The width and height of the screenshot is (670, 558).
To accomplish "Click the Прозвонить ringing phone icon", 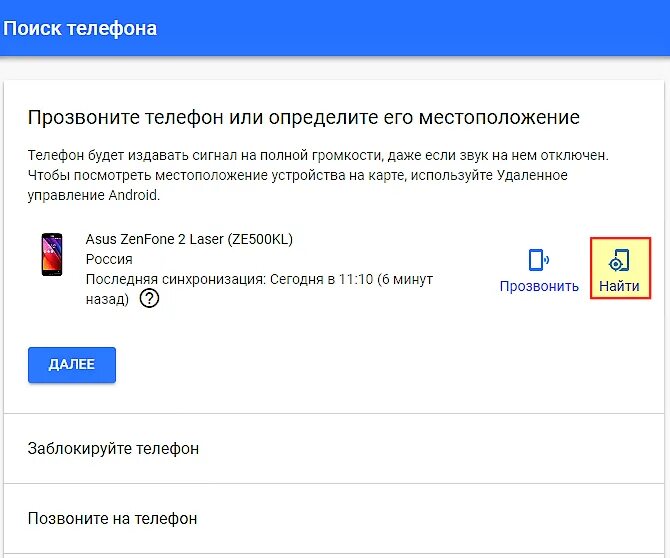I will pos(539,260).
